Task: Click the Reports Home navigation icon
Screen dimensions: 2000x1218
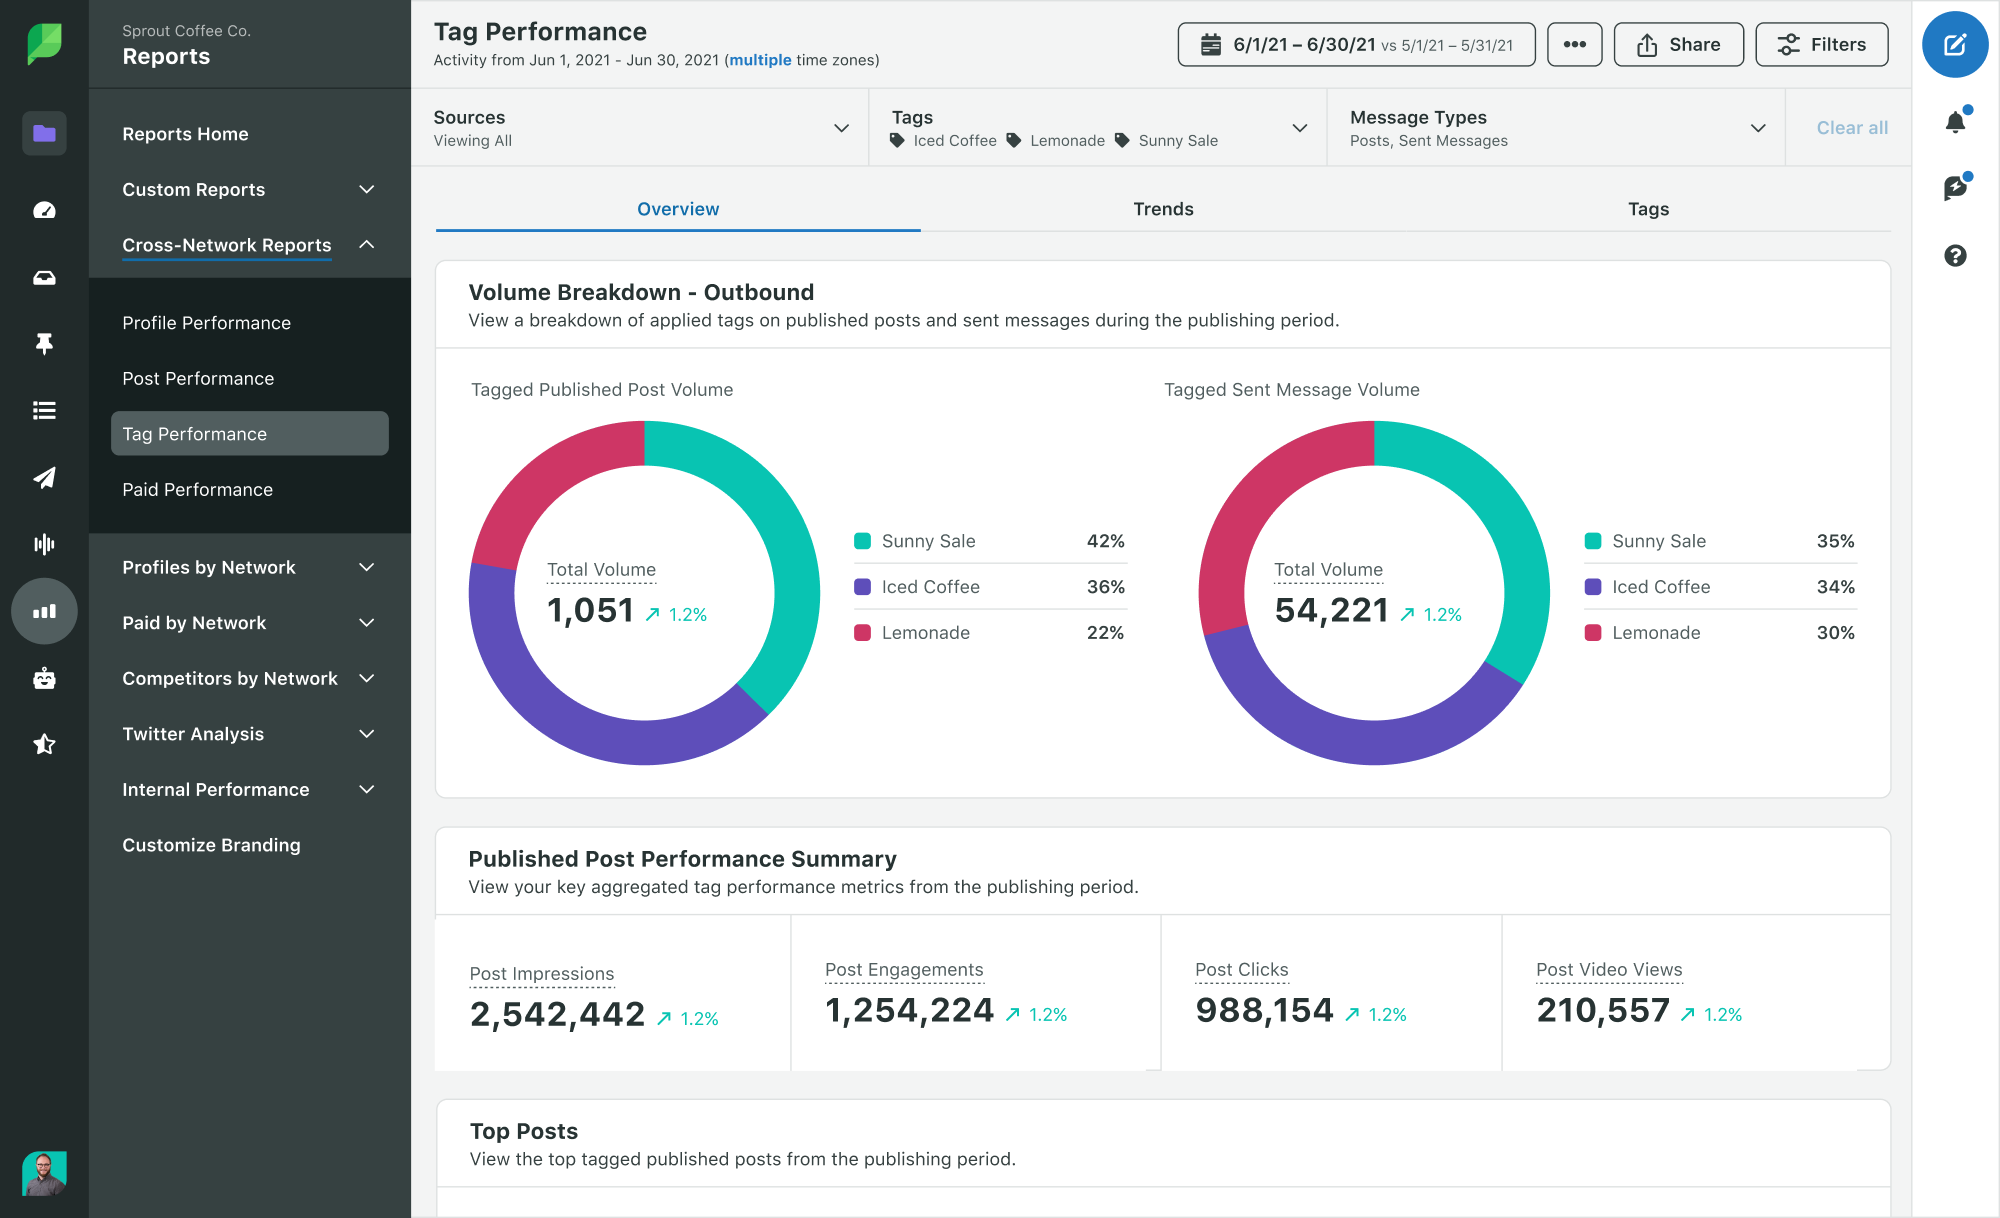Action: [41, 133]
